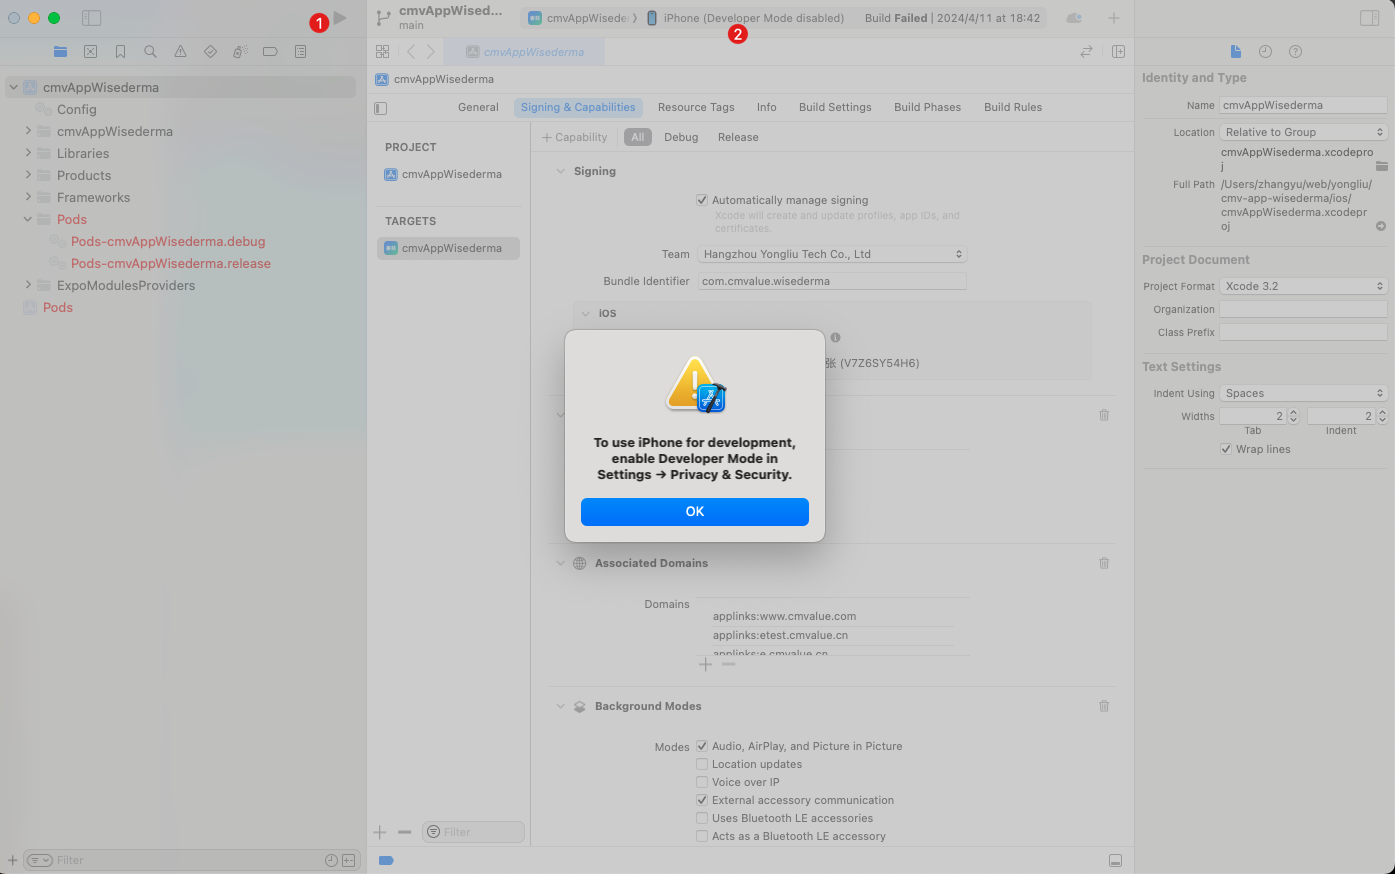The height and width of the screenshot is (874, 1395).
Task: Open Location Relative to Group dropdown
Action: pos(1303,132)
